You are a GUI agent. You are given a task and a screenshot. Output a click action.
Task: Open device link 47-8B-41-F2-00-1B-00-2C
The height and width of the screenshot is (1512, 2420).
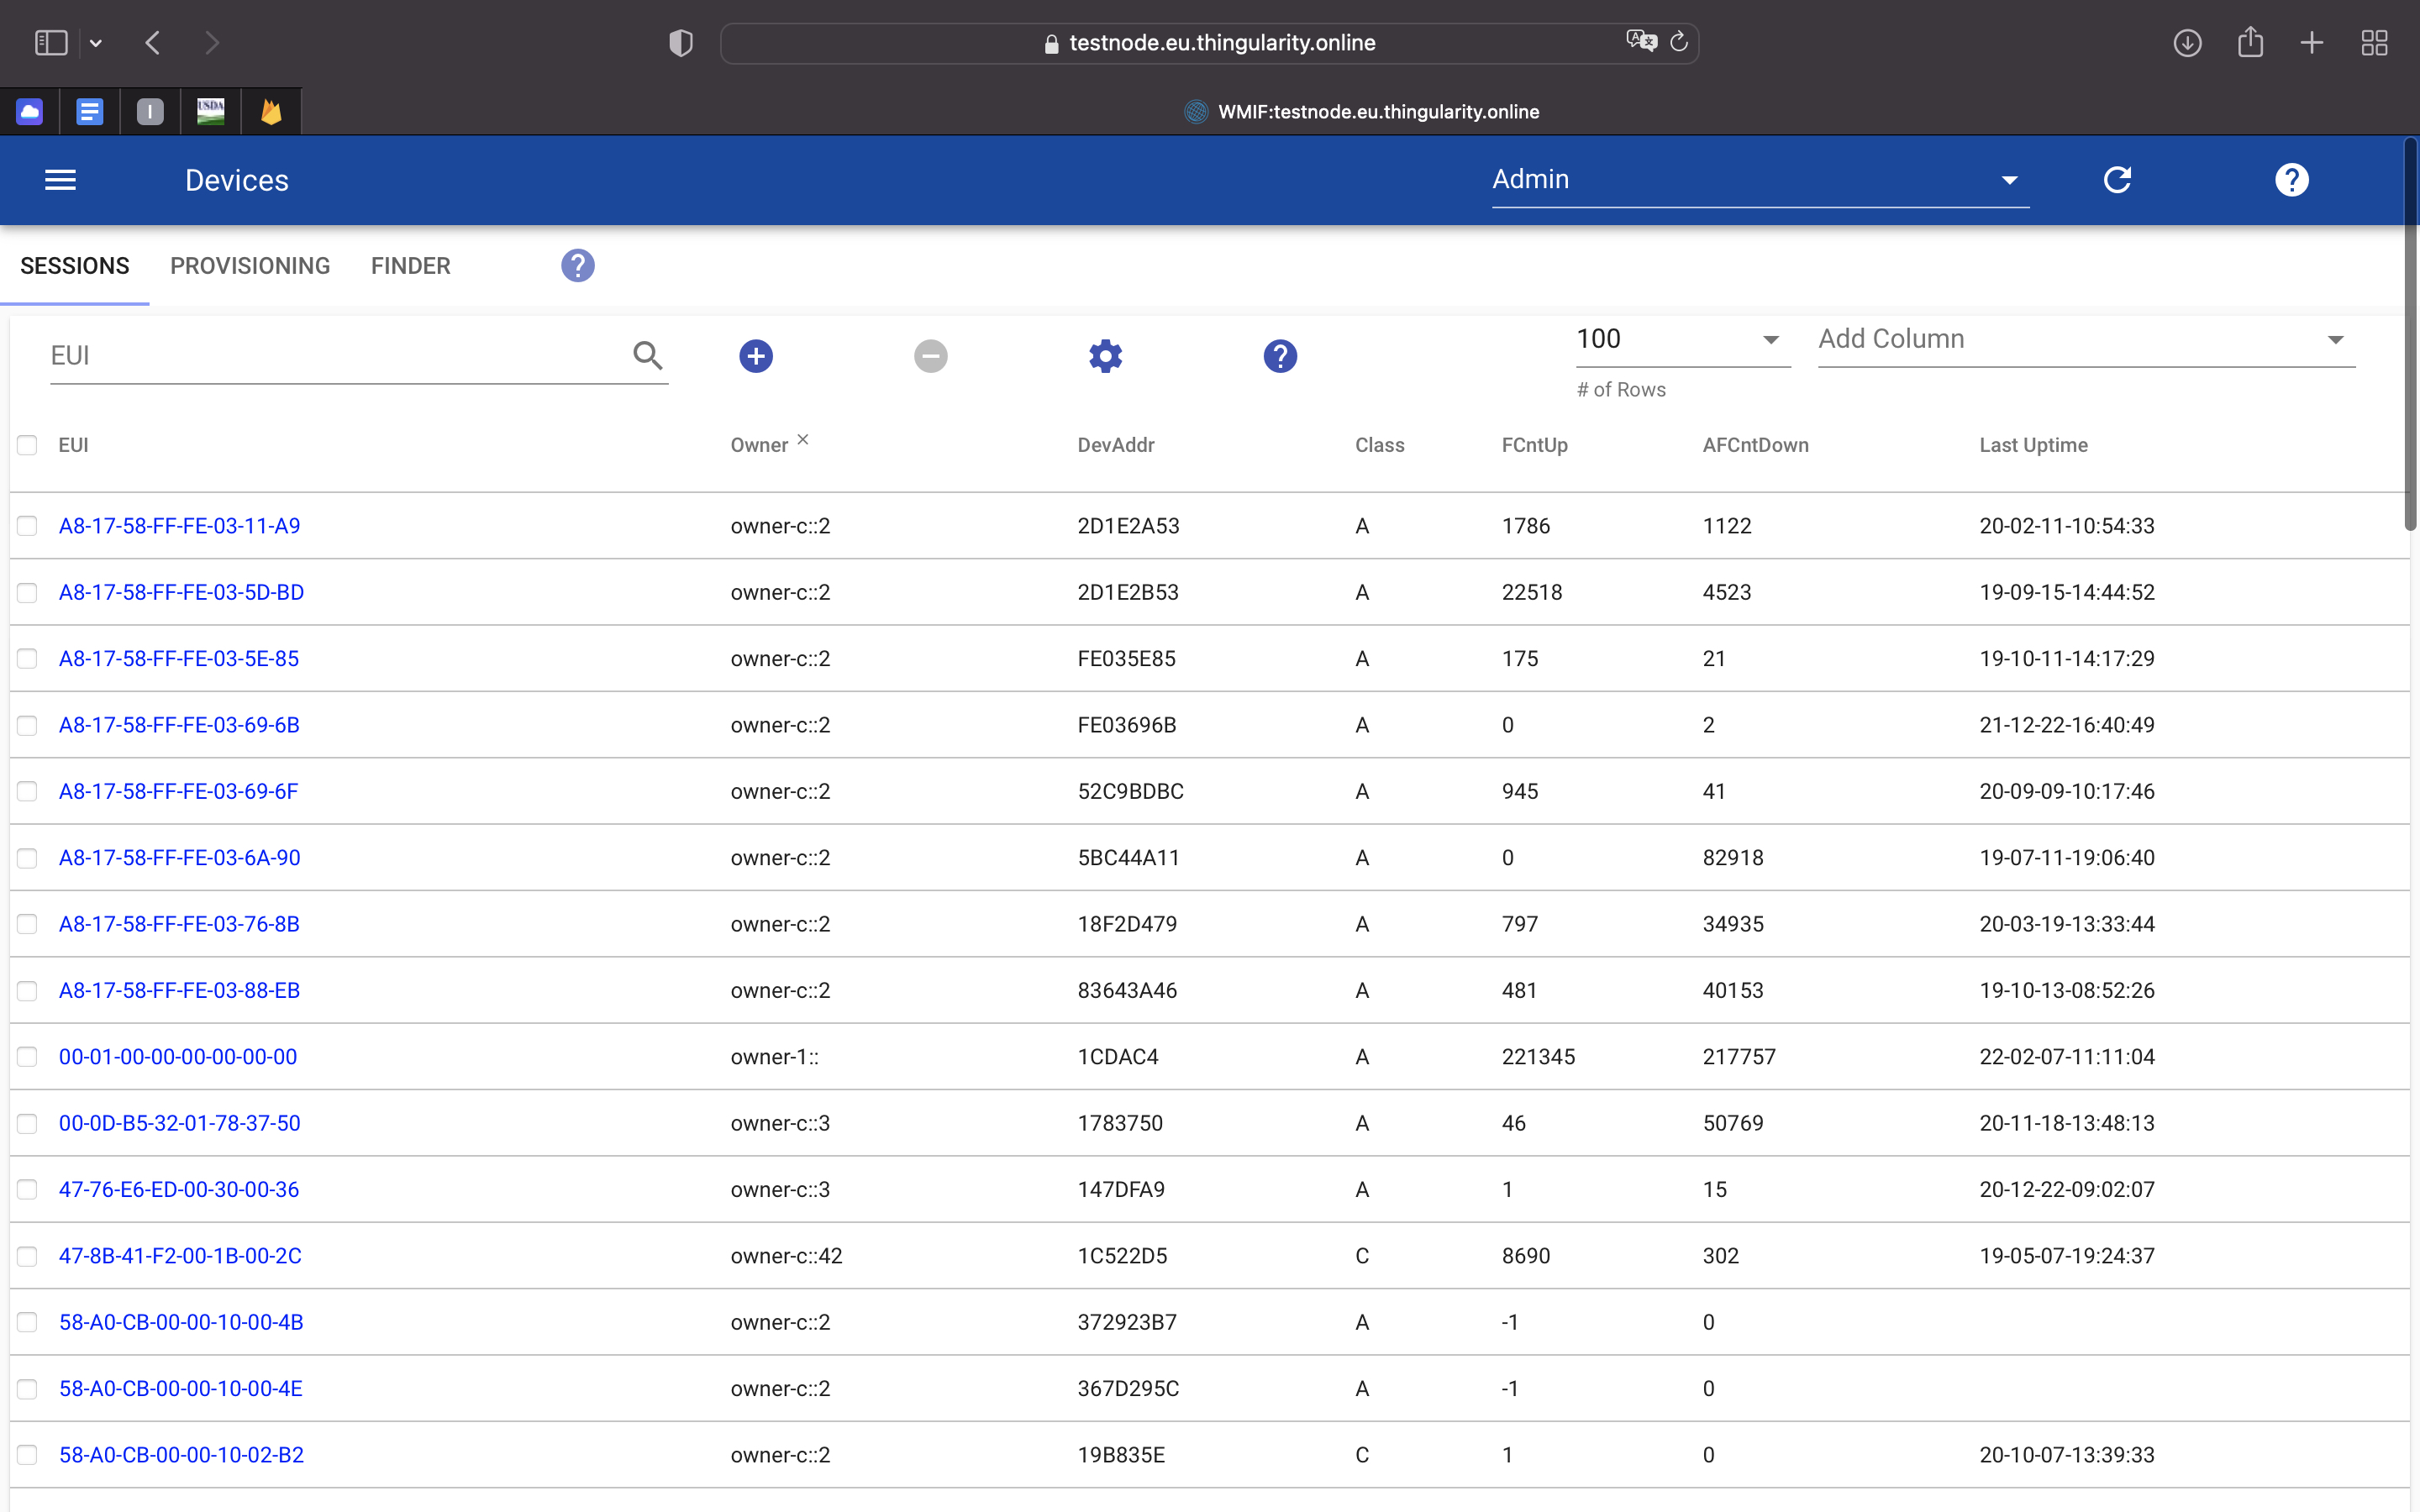180,1256
